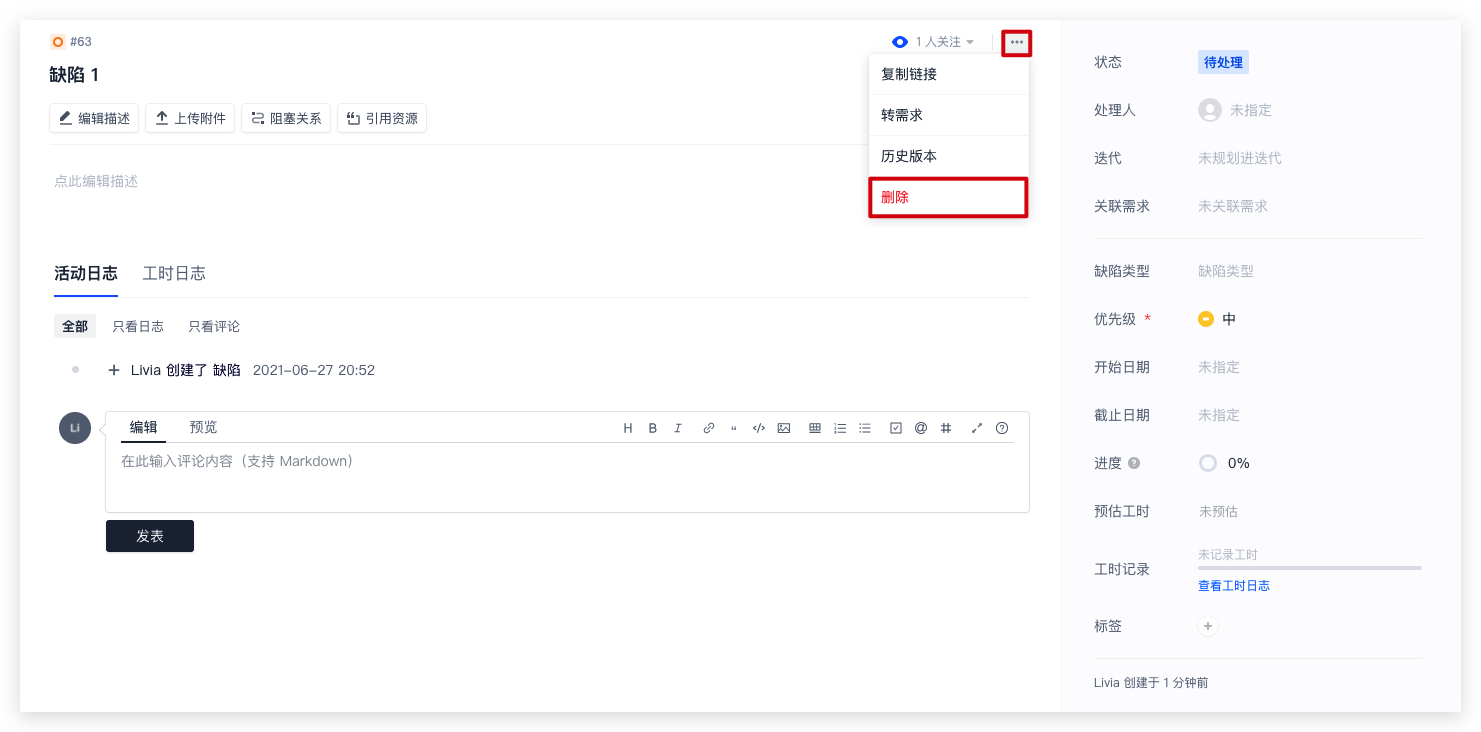The height and width of the screenshot is (732, 1481).
Task: Link a requirement via 未关联需求
Action: tap(1232, 206)
